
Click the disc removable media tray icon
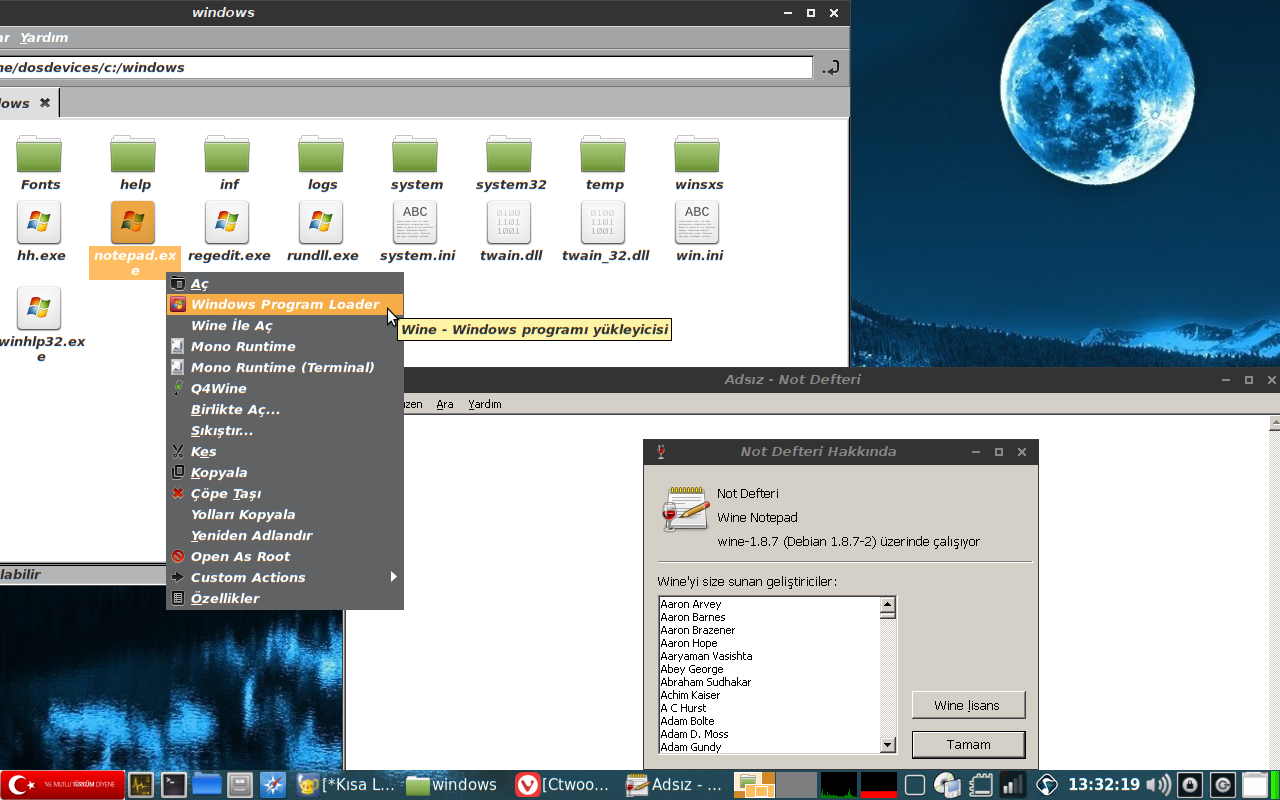click(946, 785)
